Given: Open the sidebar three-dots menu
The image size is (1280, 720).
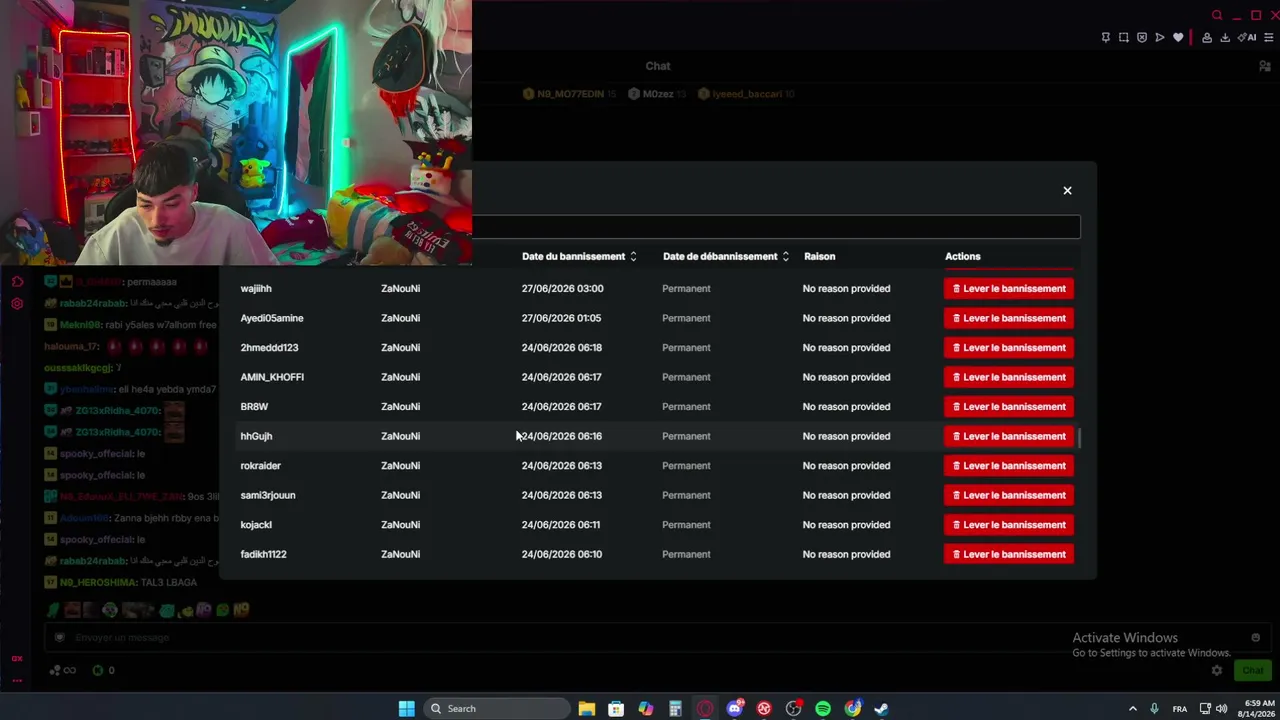Looking at the screenshot, I should tap(17, 680).
